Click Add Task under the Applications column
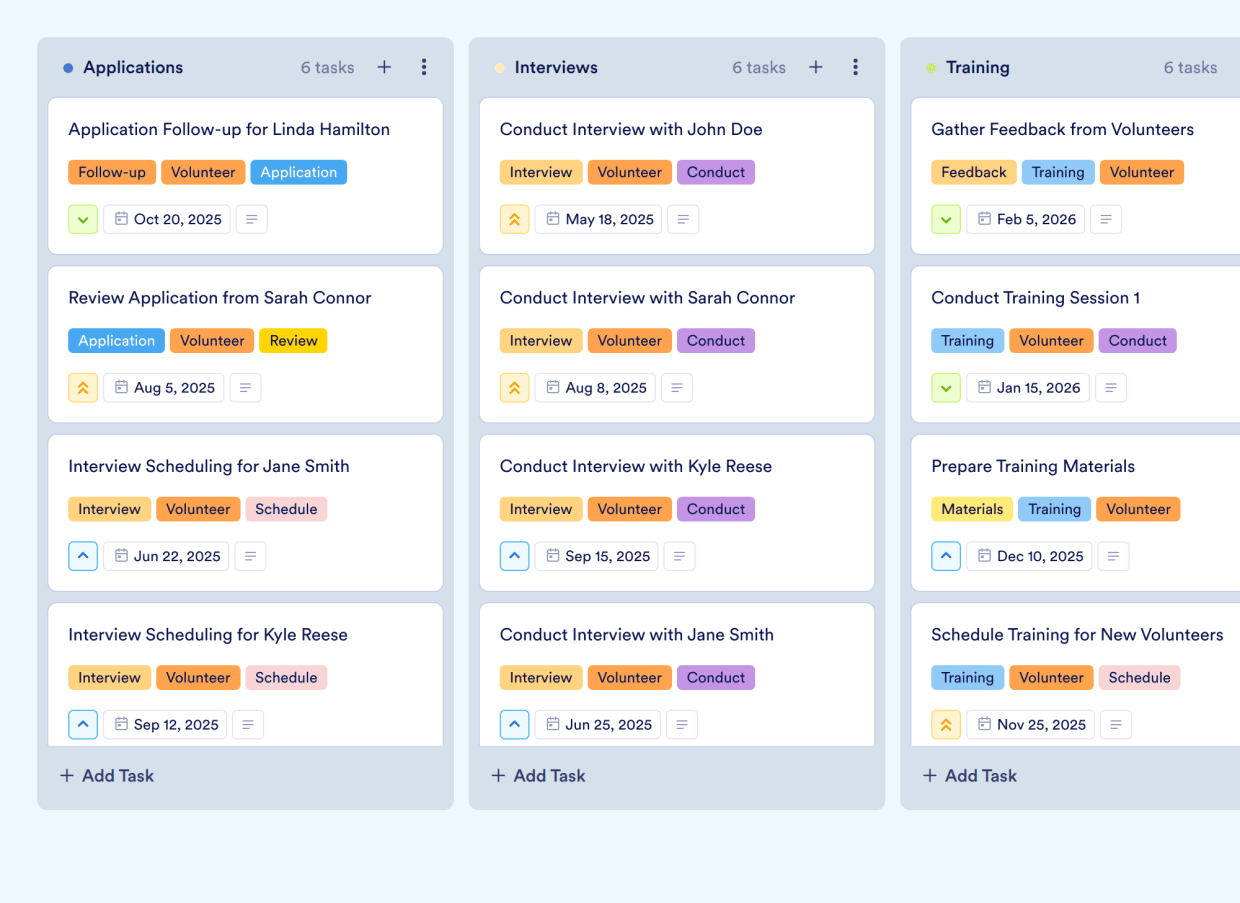 [106, 775]
